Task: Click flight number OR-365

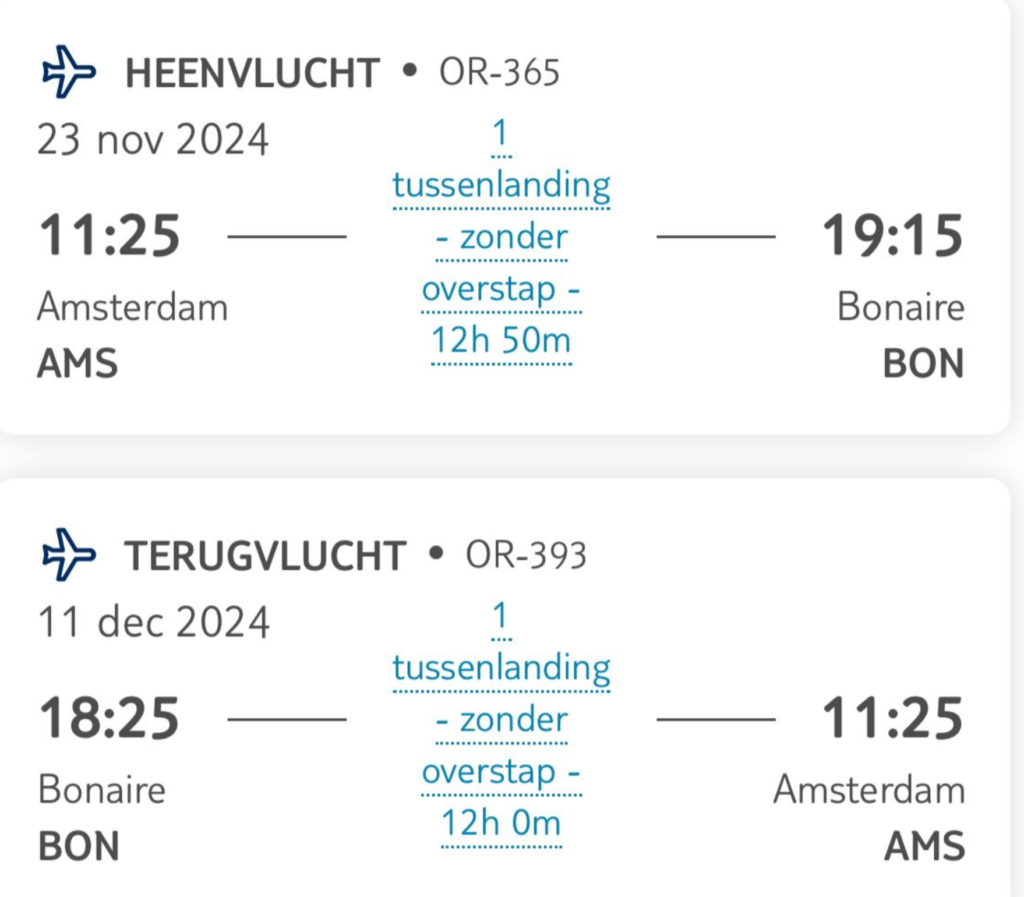Action: pyautogui.click(x=499, y=73)
